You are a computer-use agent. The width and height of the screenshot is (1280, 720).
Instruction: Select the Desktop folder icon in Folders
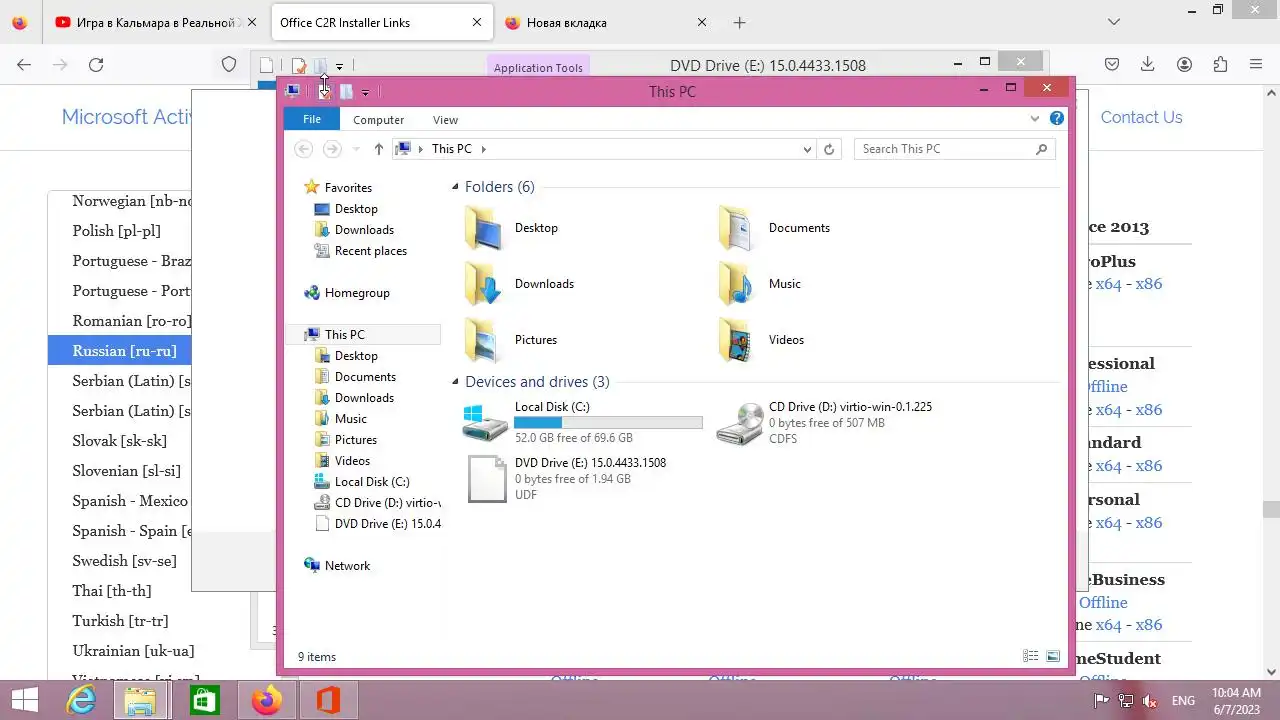pyautogui.click(x=484, y=228)
